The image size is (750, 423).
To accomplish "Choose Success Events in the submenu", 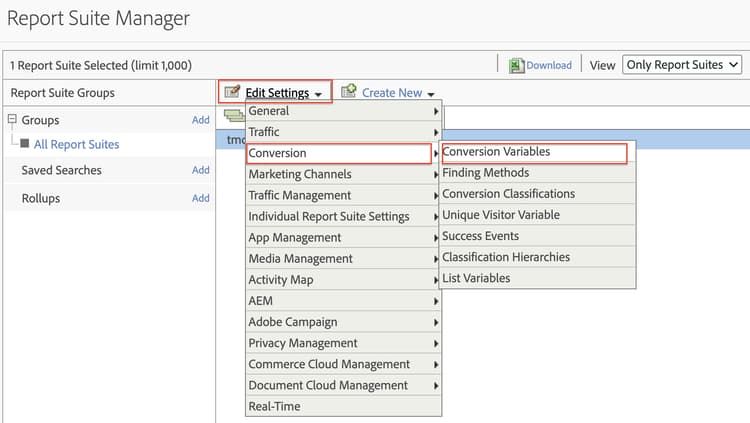I will [480, 236].
